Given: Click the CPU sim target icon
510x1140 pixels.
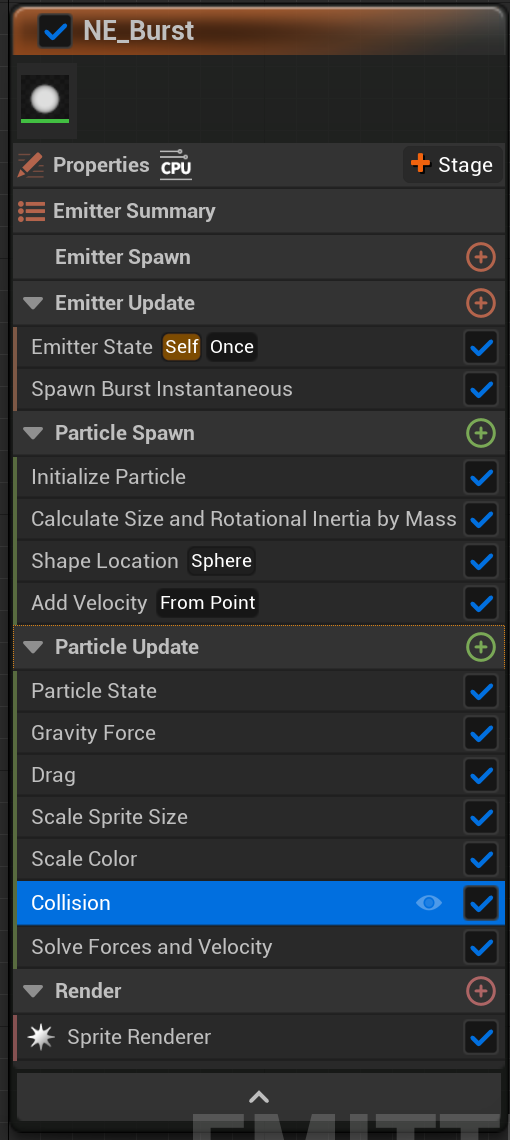Looking at the screenshot, I should (x=176, y=164).
